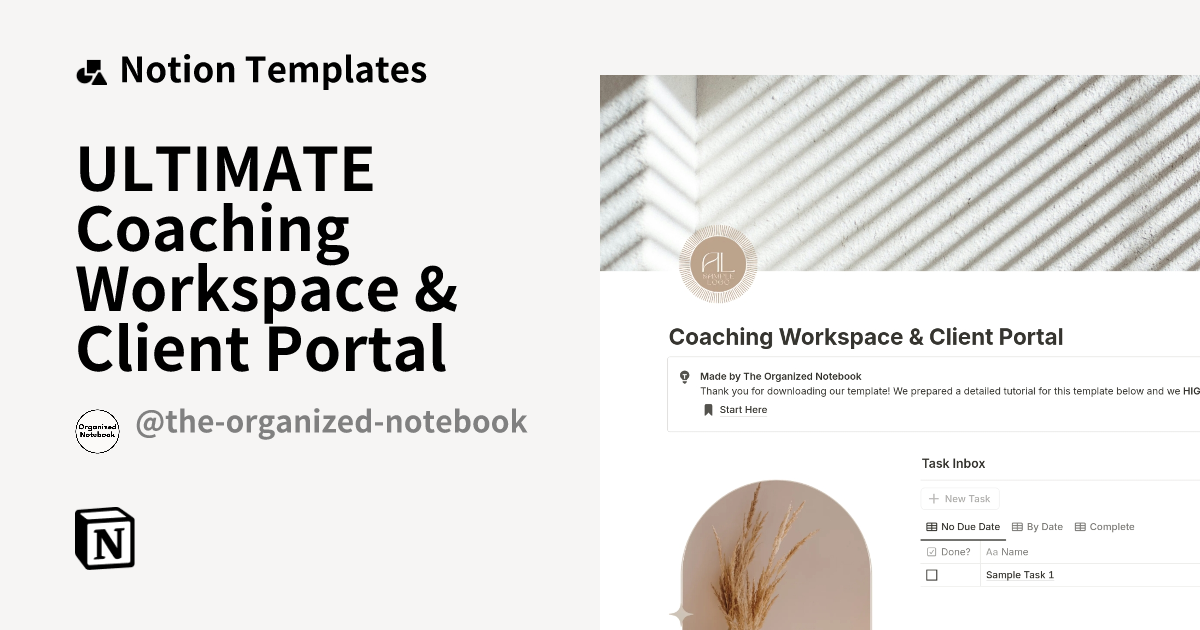The width and height of the screenshot is (1200, 630).
Task: Open the Complete tab
Action: 1105,526
